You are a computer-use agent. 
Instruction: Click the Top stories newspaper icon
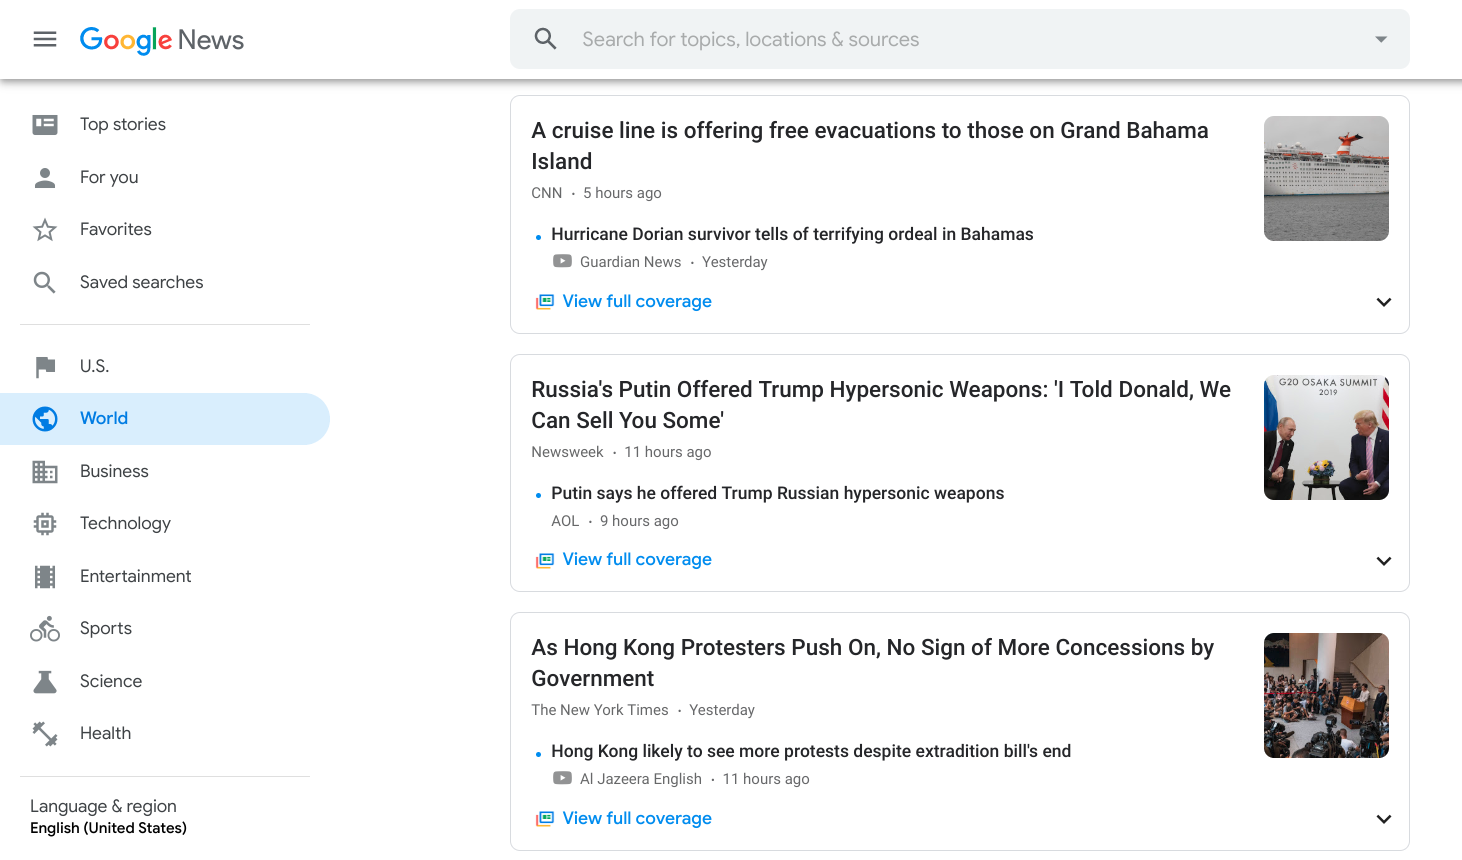(x=45, y=124)
